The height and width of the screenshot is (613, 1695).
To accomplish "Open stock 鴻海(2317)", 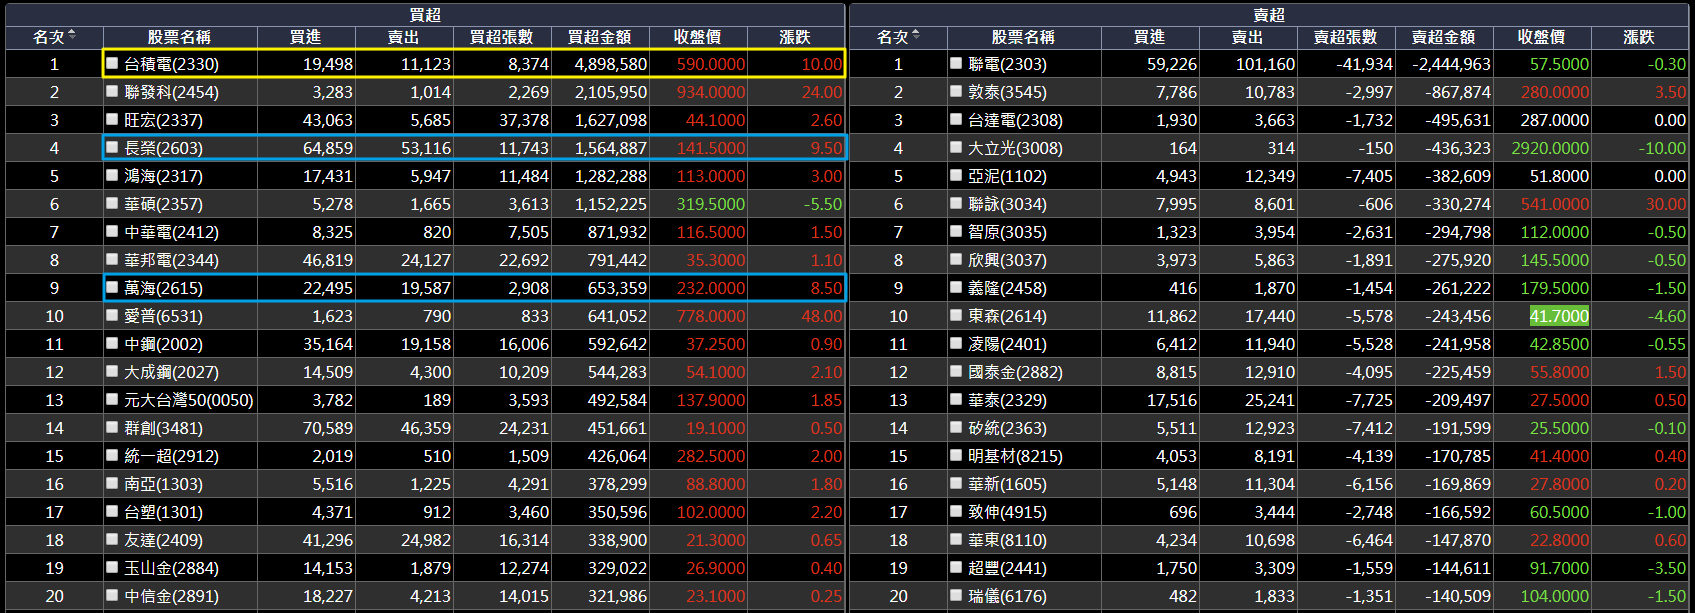I will coord(163,176).
